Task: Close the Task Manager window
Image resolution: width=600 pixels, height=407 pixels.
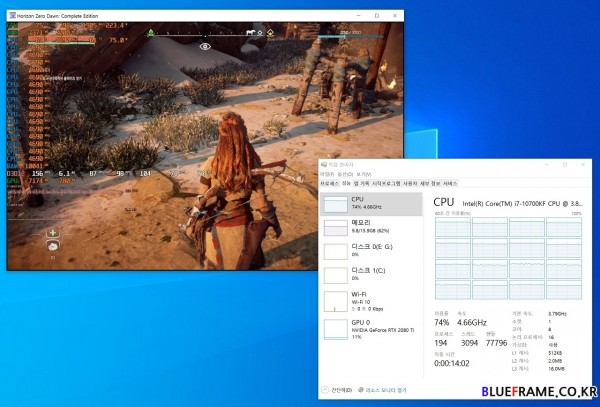Action: click(x=583, y=164)
